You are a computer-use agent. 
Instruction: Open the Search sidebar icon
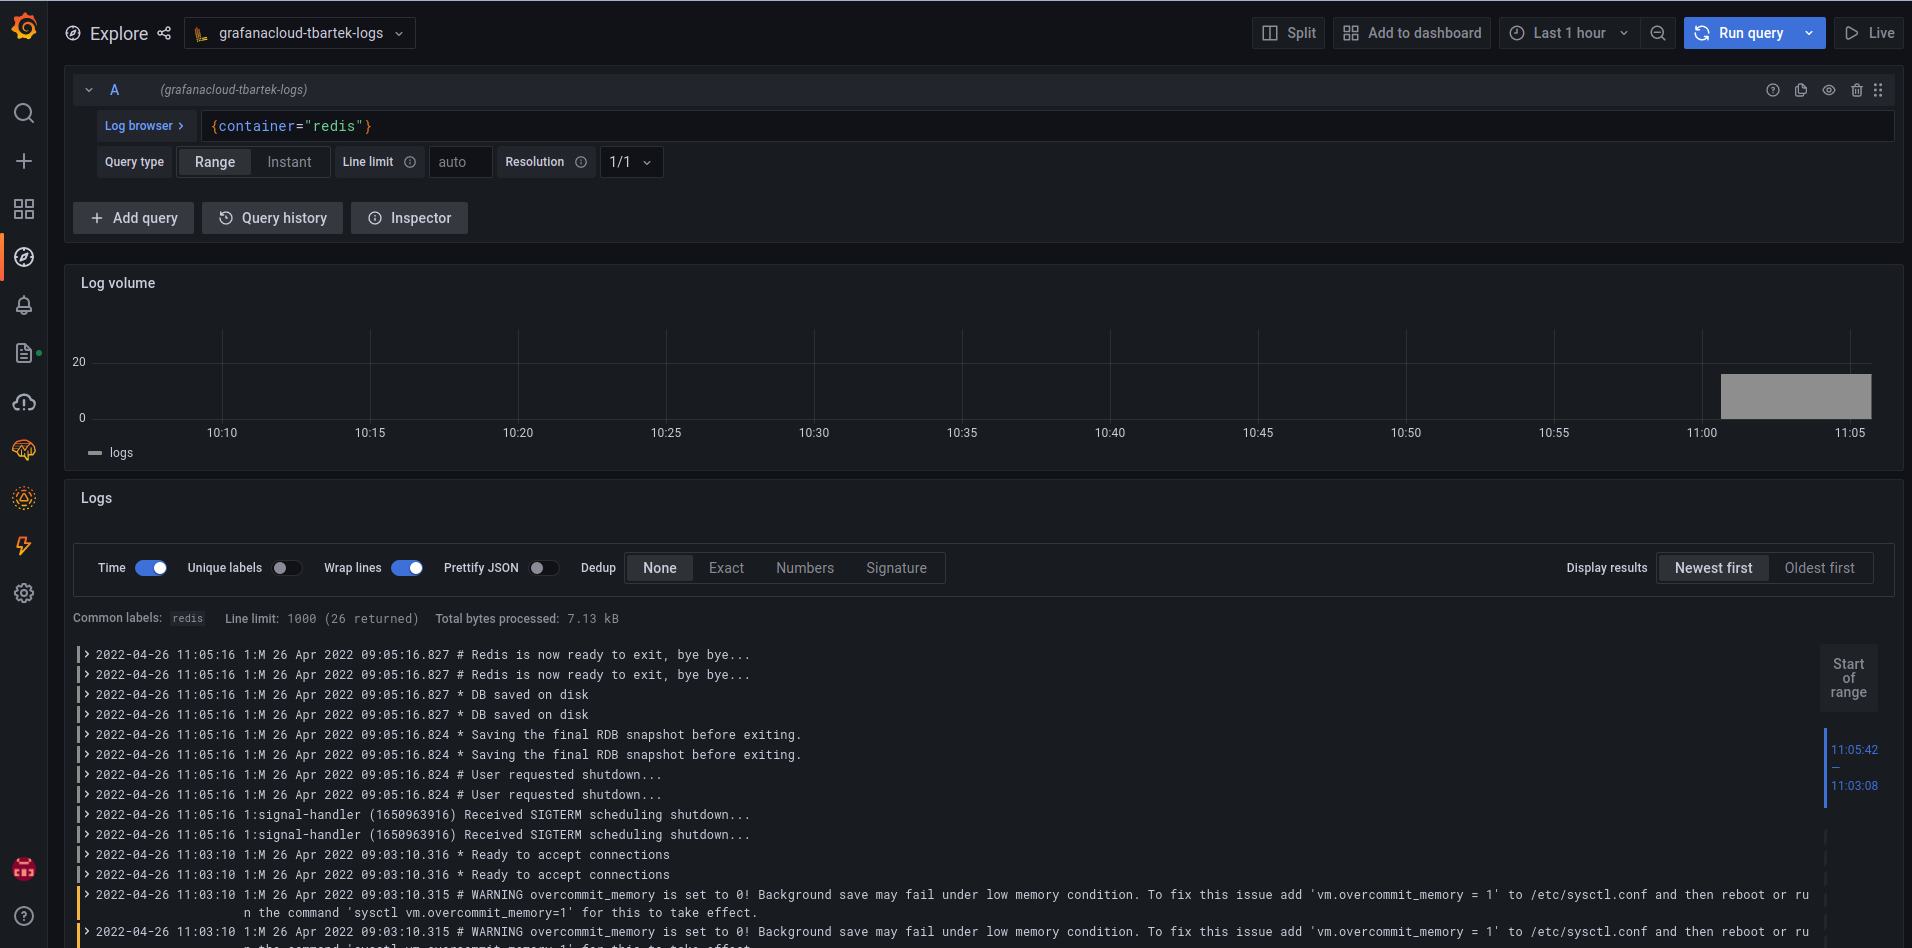pyautogui.click(x=24, y=113)
